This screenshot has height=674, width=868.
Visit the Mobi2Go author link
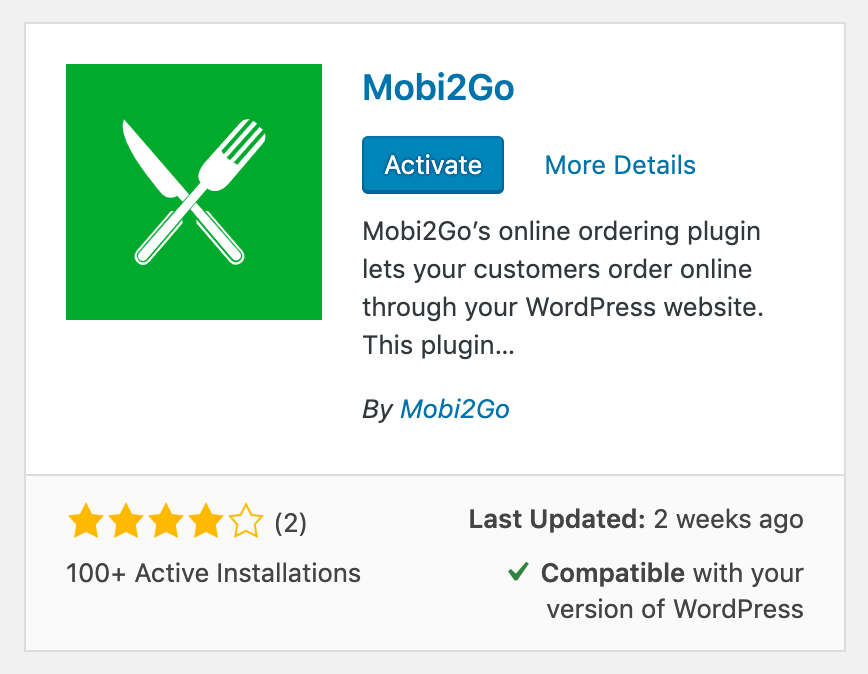(454, 409)
